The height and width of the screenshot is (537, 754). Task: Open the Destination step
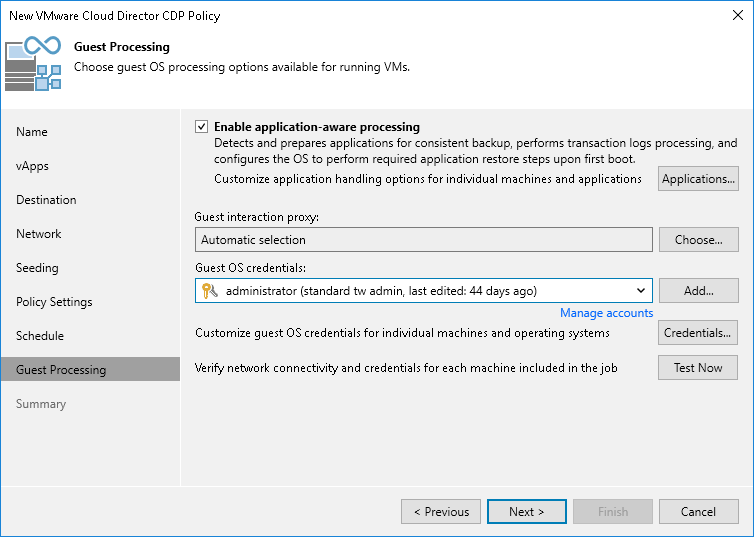pyautogui.click(x=46, y=200)
